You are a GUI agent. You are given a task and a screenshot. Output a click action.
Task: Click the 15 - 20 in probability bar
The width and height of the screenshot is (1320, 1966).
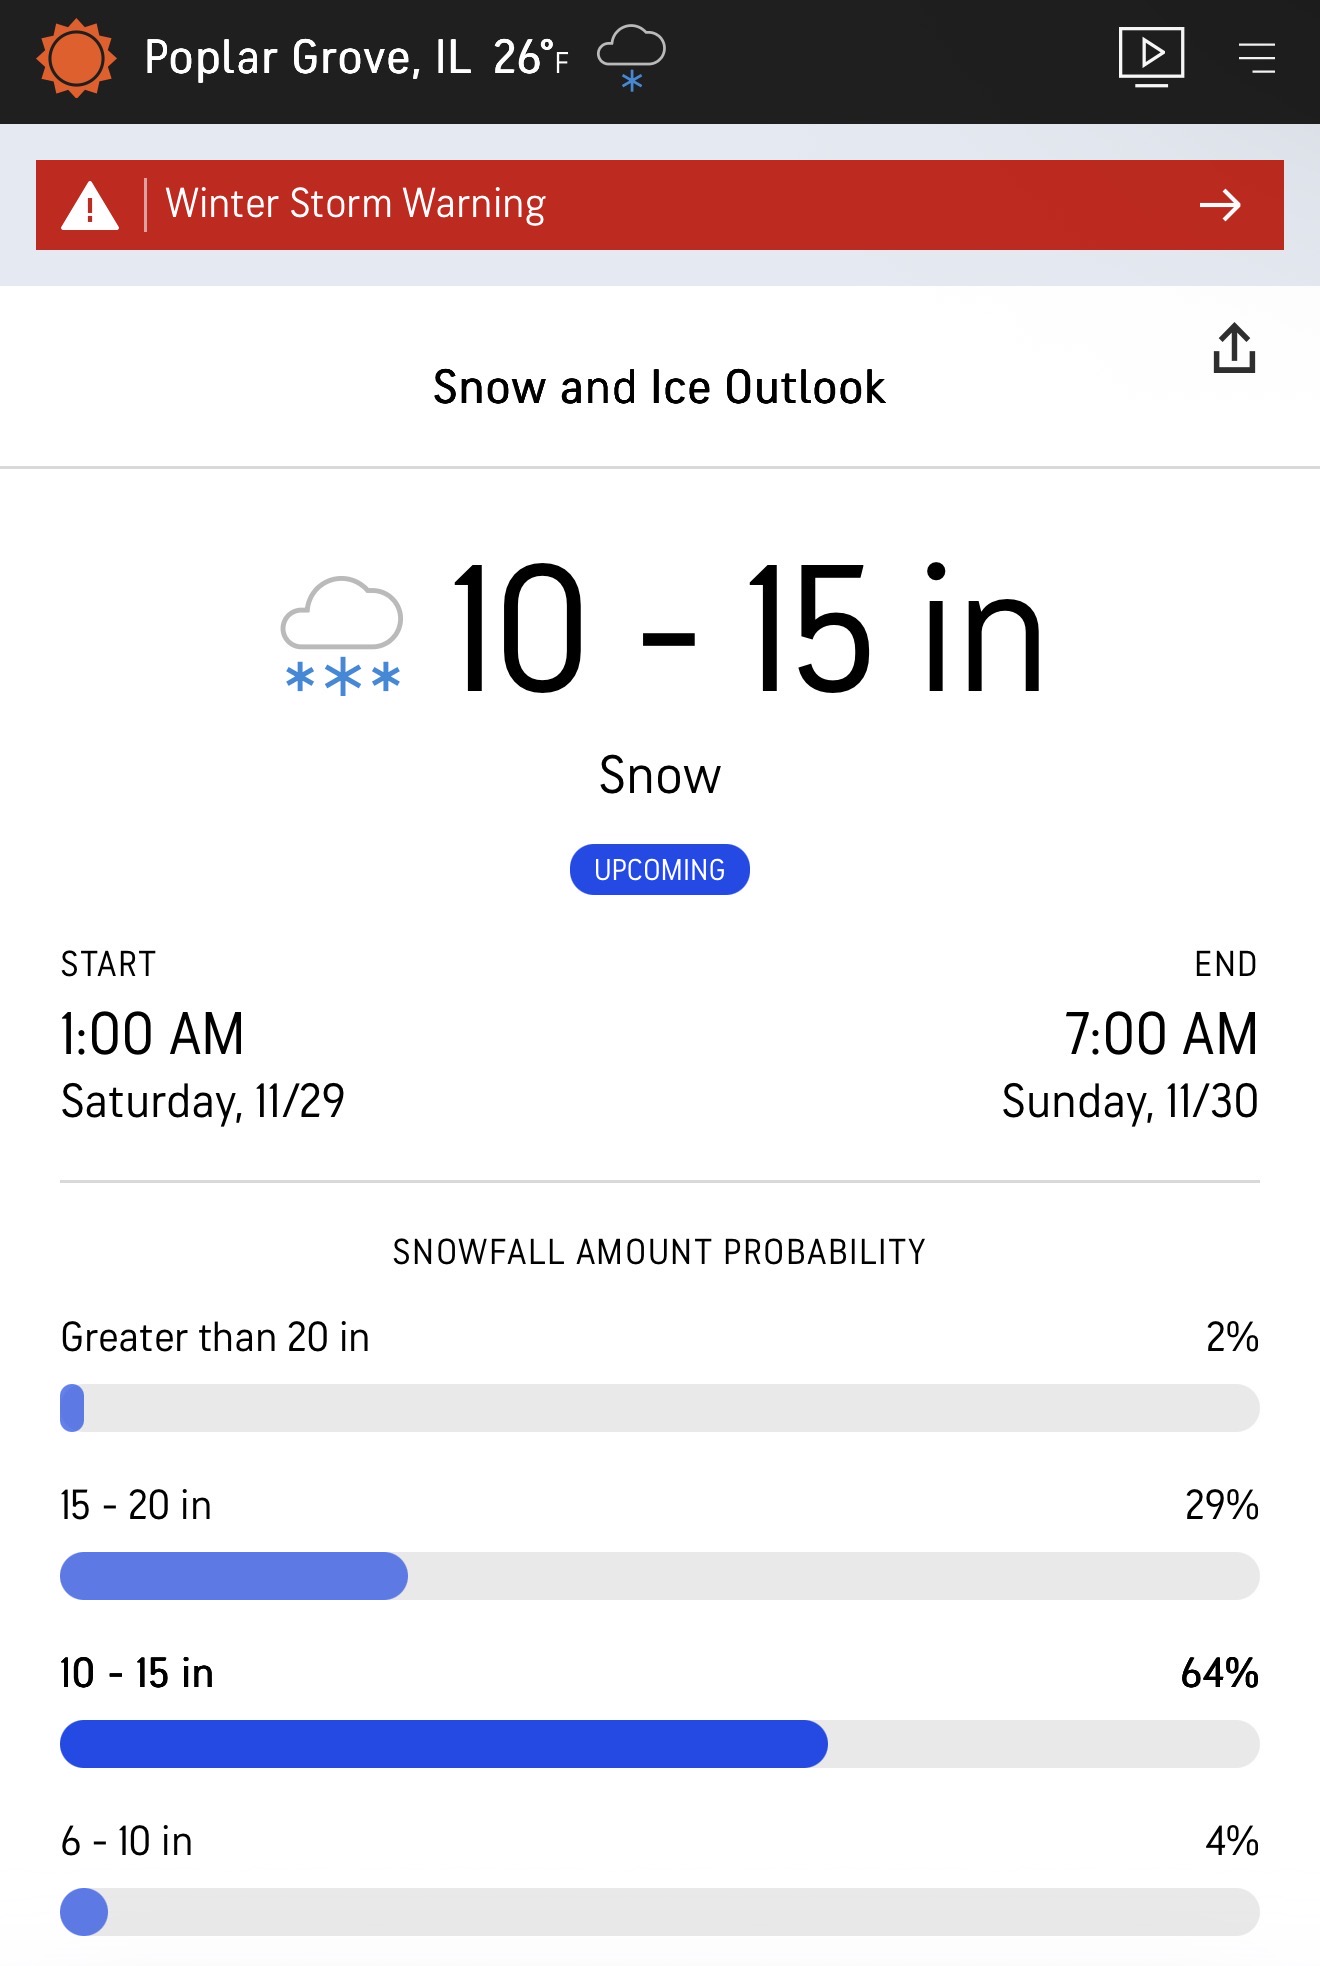coord(658,1576)
